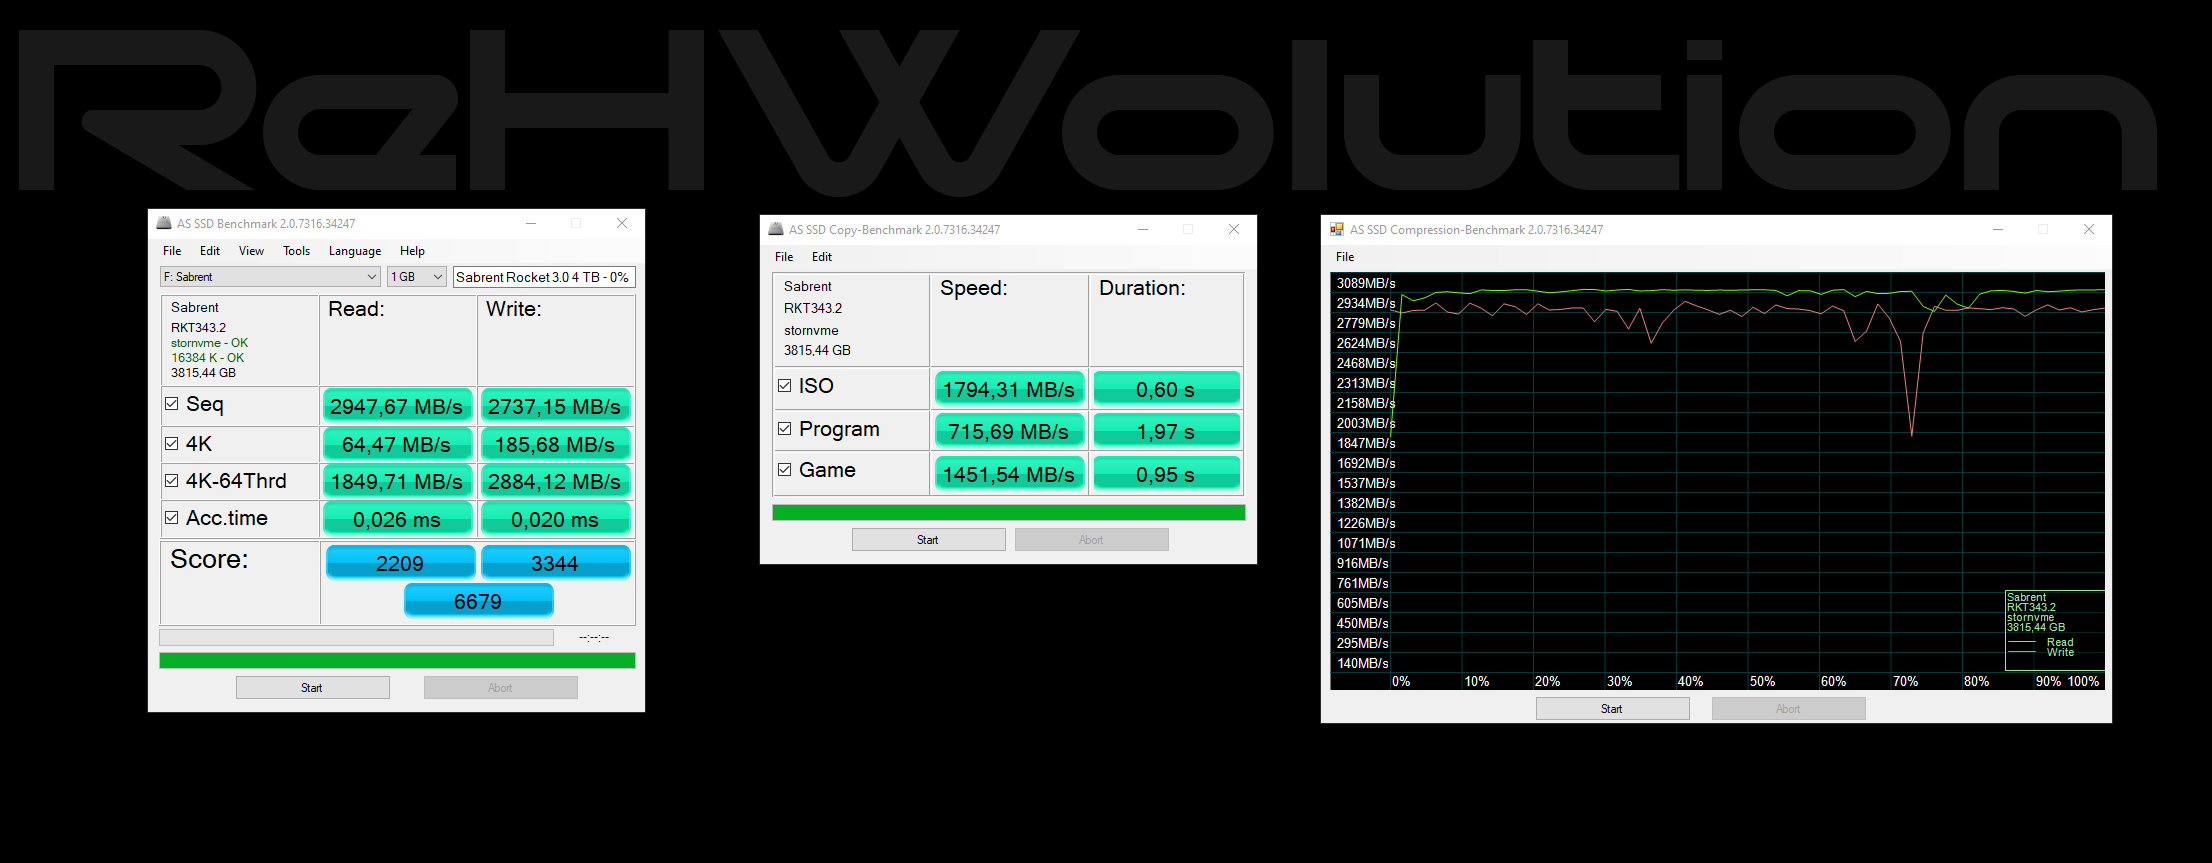Click the Game duration 0,95 s
The image size is (2212, 863).
pyautogui.click(x=1166, y=474)
